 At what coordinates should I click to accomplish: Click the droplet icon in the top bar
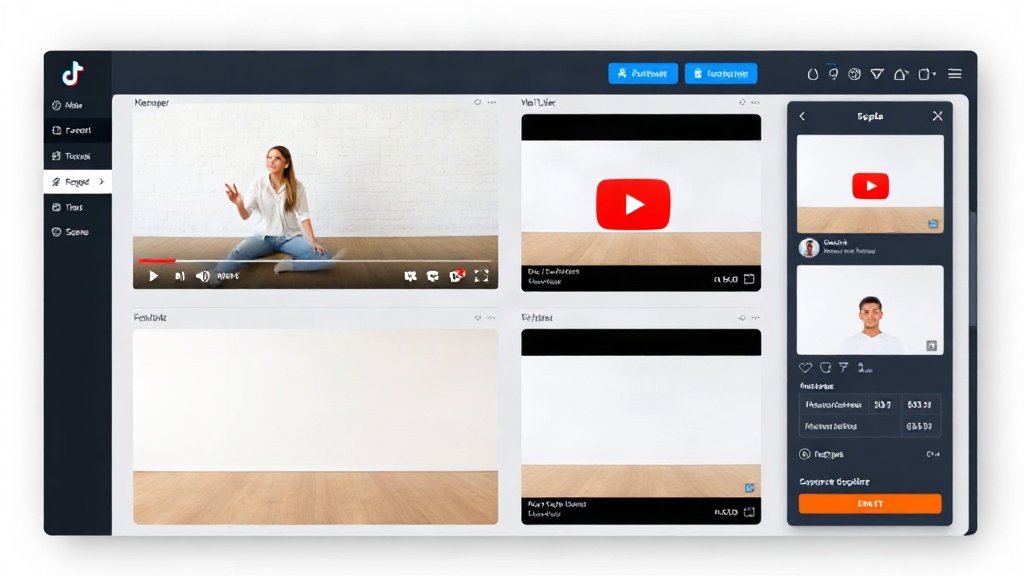coord(812,74)
